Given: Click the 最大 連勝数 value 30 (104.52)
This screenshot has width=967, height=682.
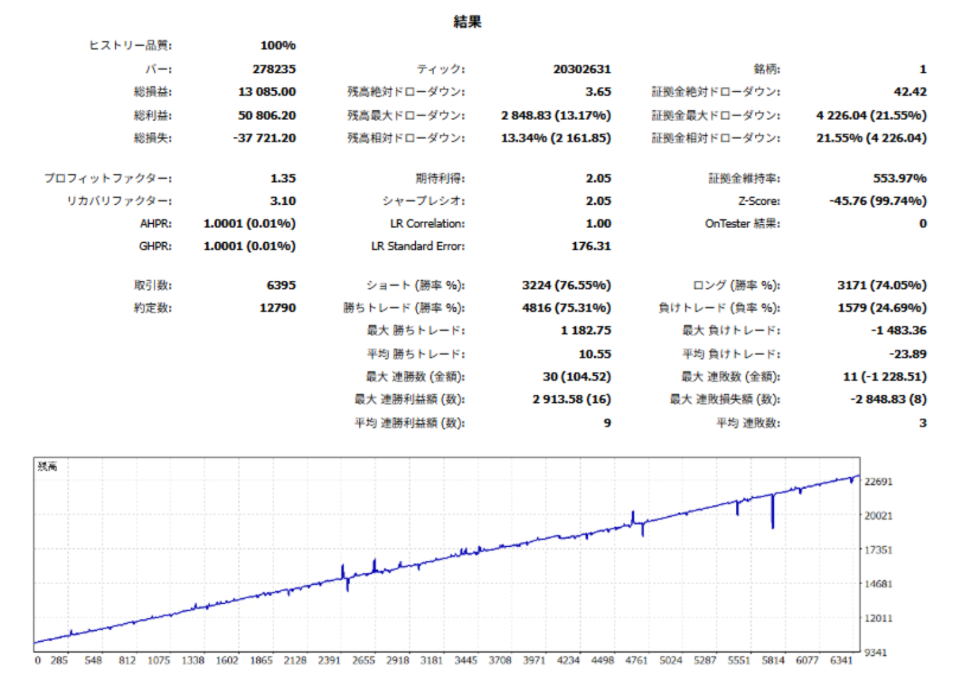Looking at the screenshot, I should 573,376.
